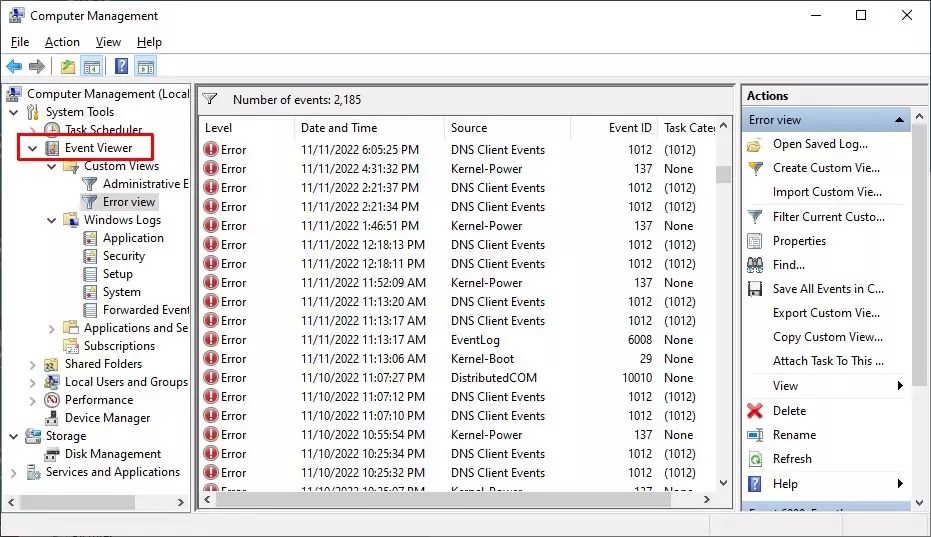Click Copy Custom View action

pos(828,337)
